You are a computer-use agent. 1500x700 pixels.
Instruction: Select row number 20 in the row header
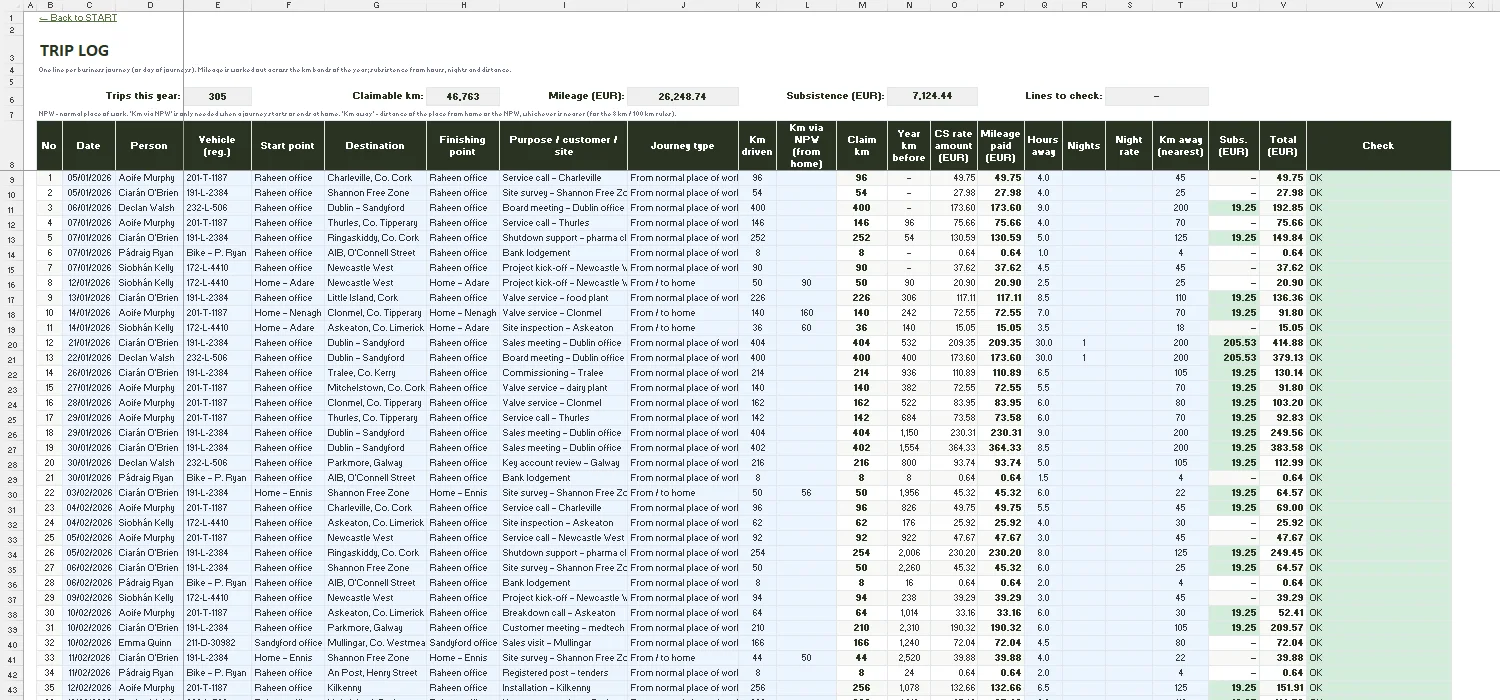tap(11, 343)
